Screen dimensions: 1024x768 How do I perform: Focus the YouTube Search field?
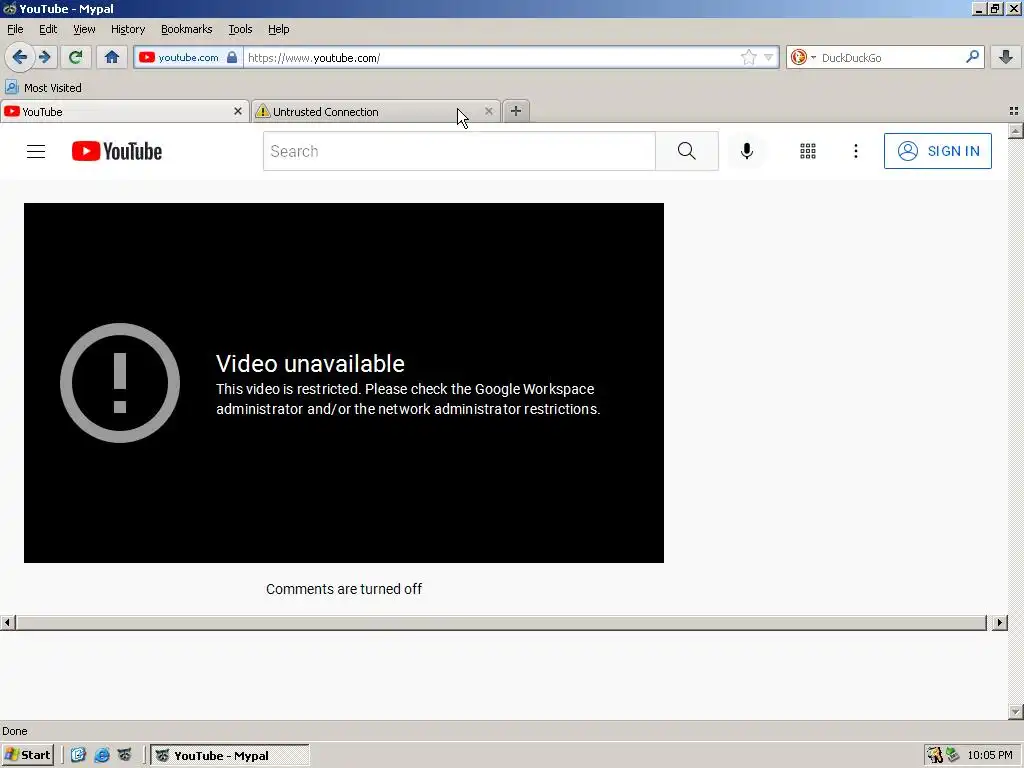459,152
